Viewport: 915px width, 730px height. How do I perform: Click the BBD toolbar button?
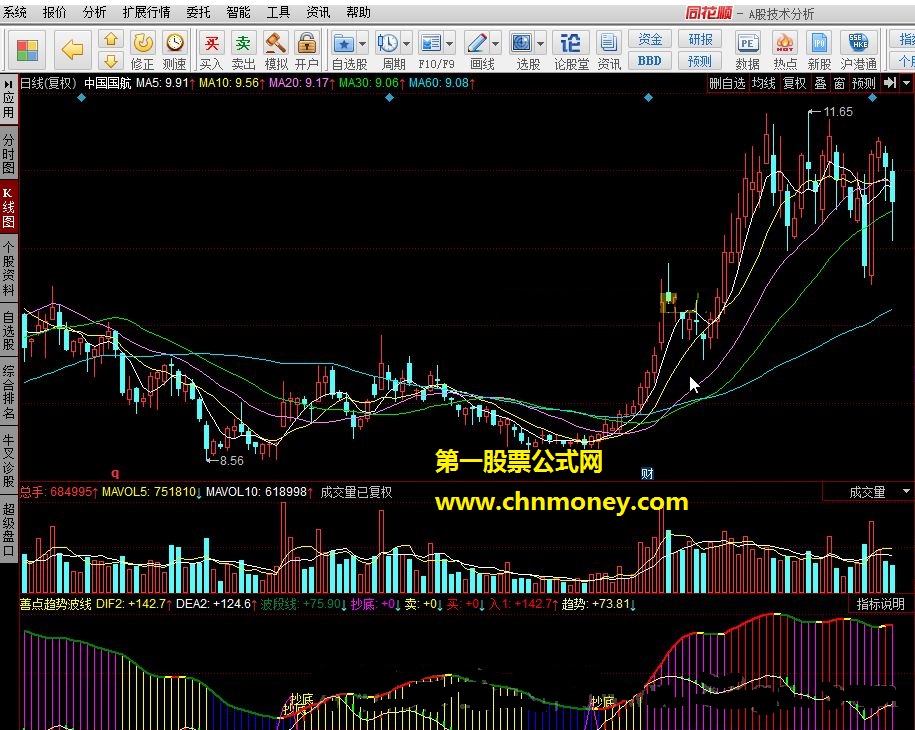tap(649, 61)
